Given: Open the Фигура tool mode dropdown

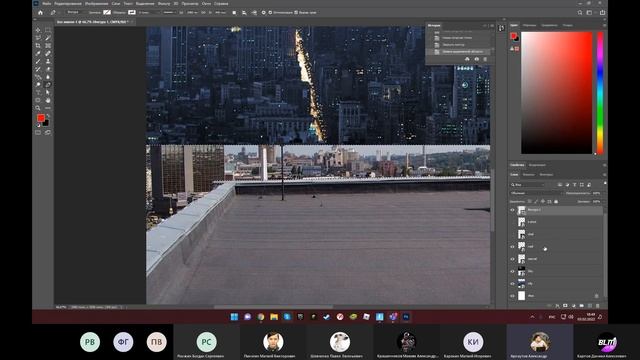Looking at the screenshot, I should pos(77,13).
